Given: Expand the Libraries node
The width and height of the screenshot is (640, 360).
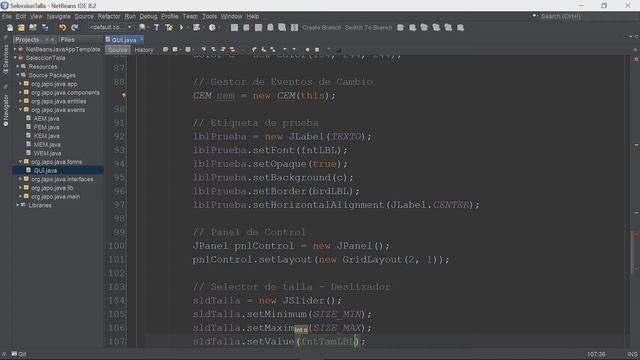Looking at the screenshot, I should tap(18, 205).
